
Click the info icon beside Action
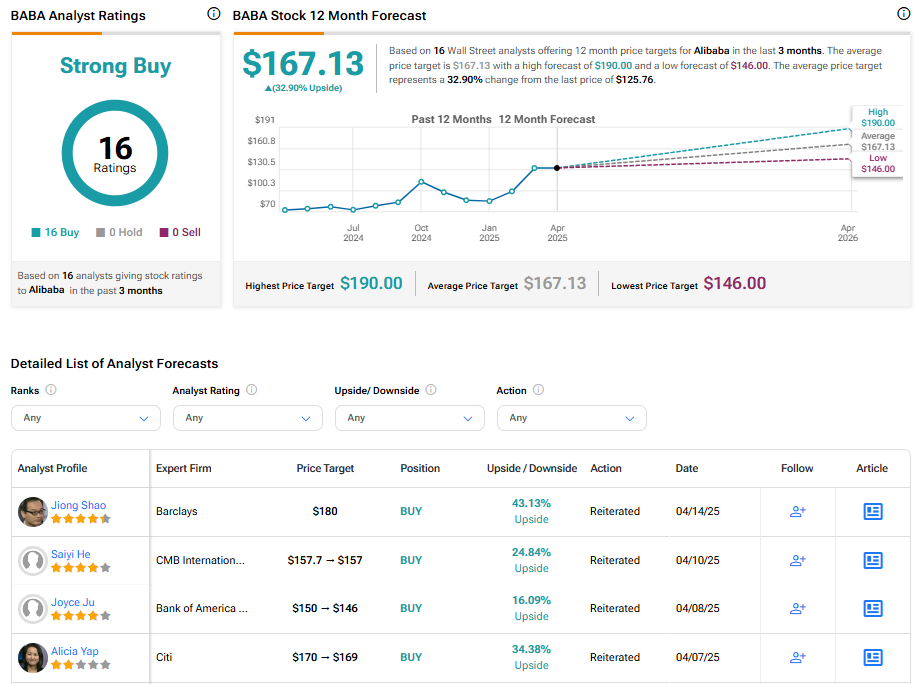[539, 389]
